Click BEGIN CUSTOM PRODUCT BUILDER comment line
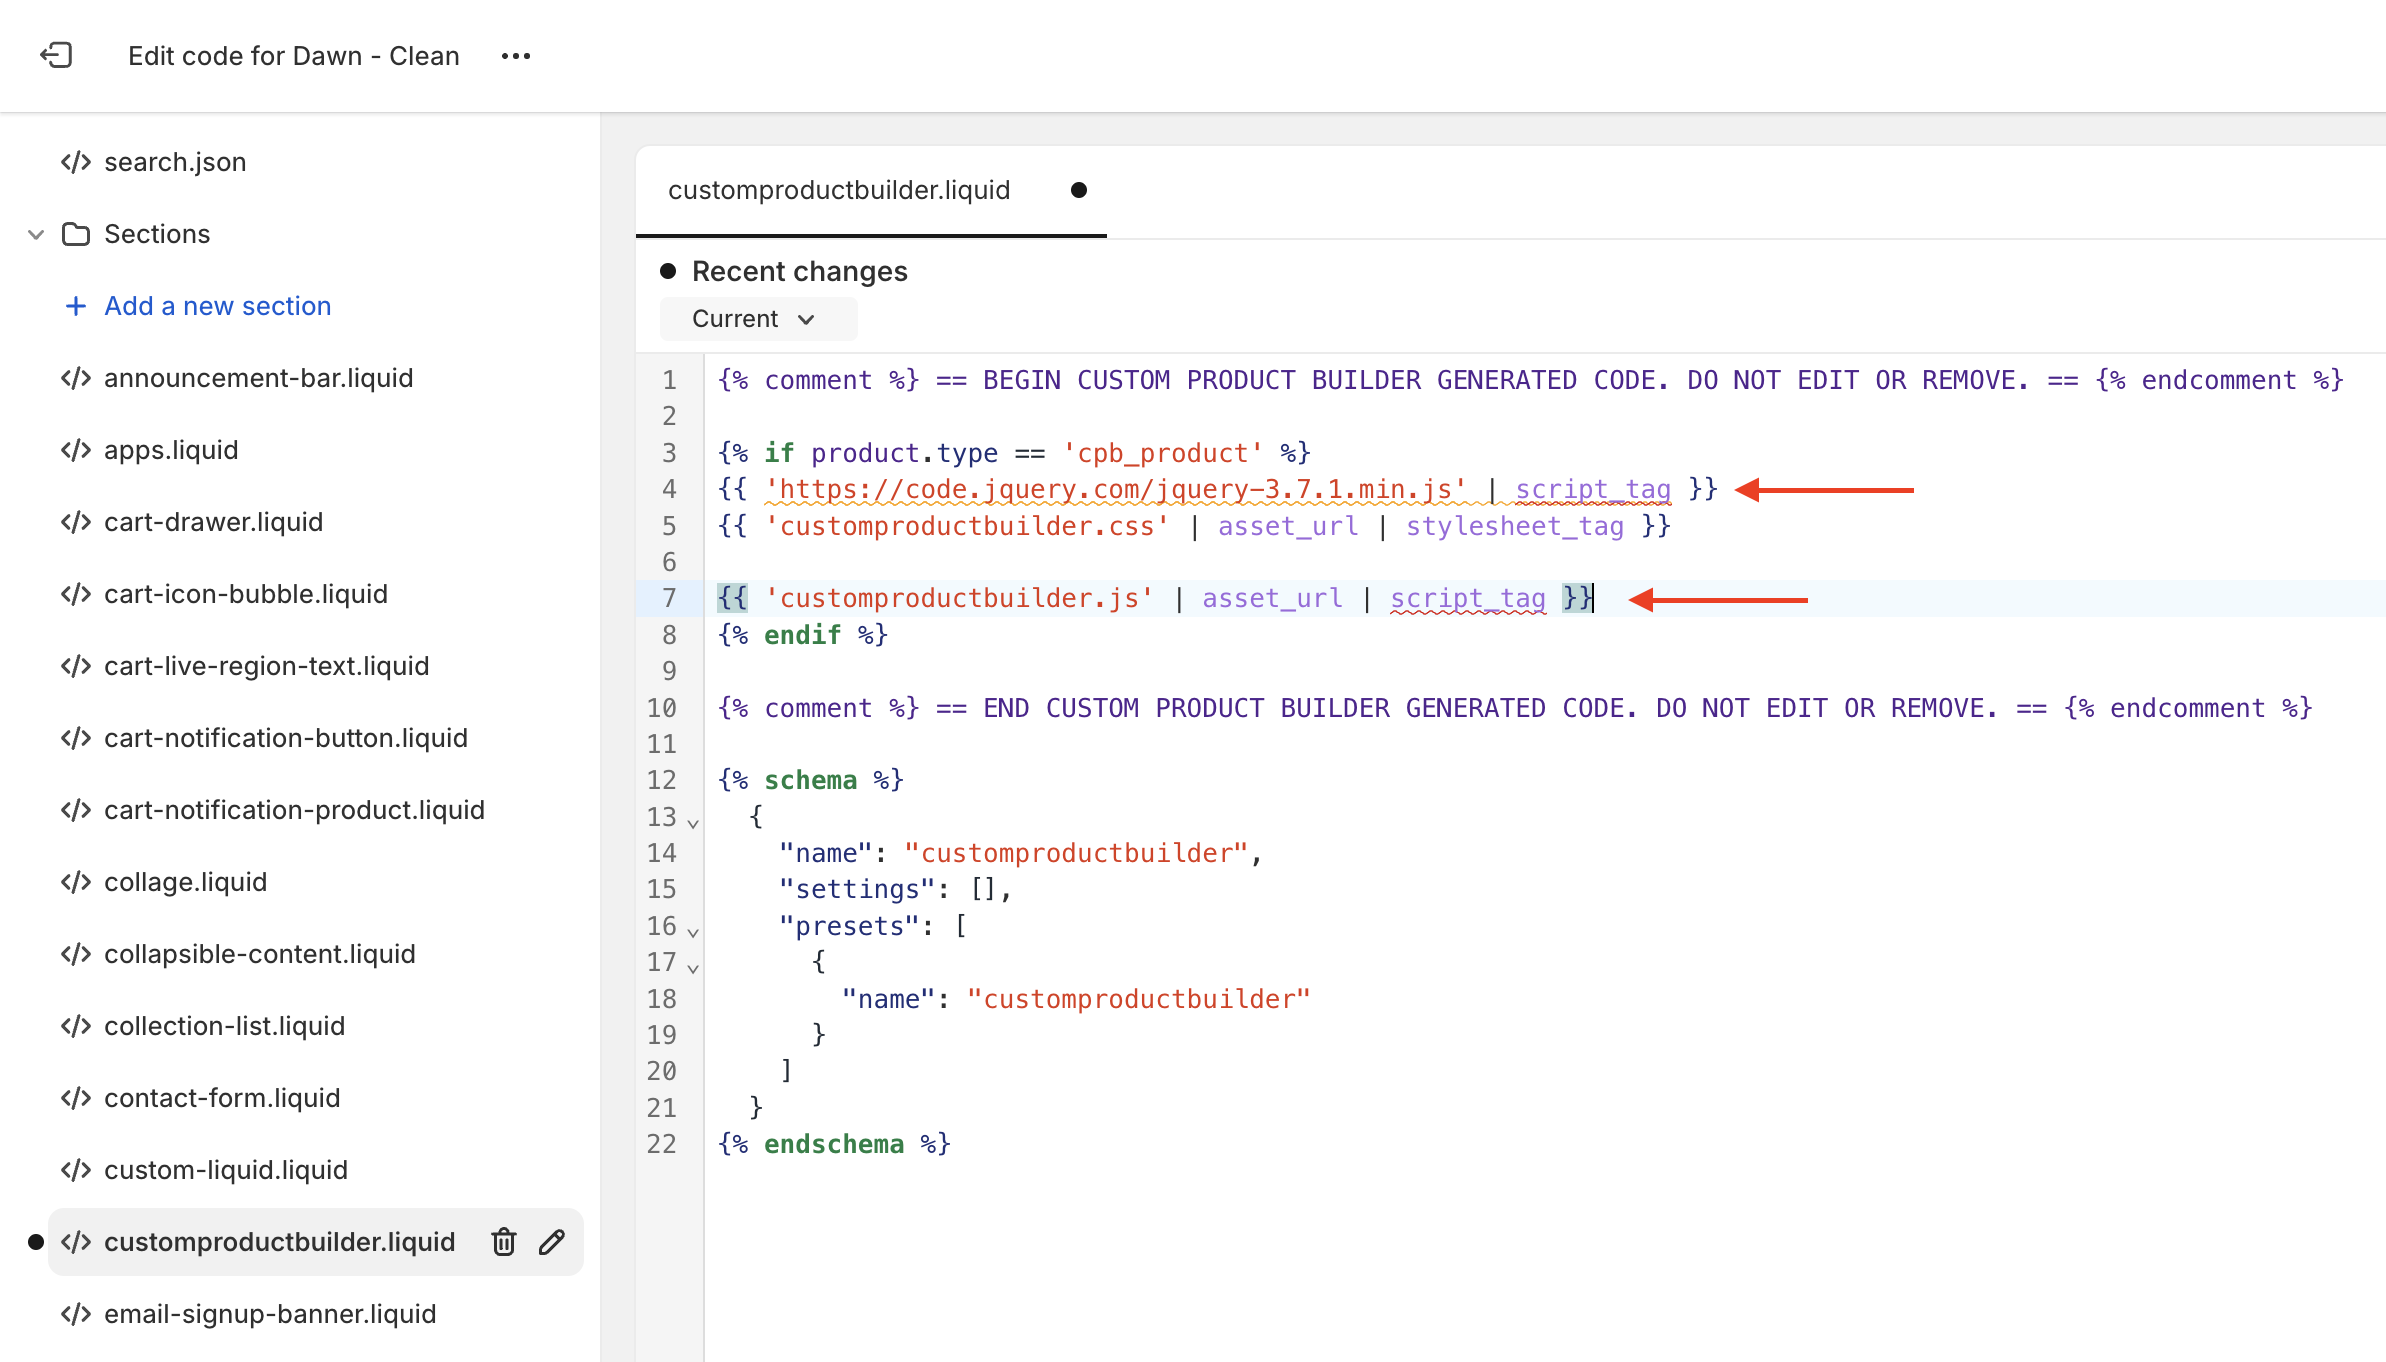This screenshot has height=1362, width=2386. click(1531, 380)
